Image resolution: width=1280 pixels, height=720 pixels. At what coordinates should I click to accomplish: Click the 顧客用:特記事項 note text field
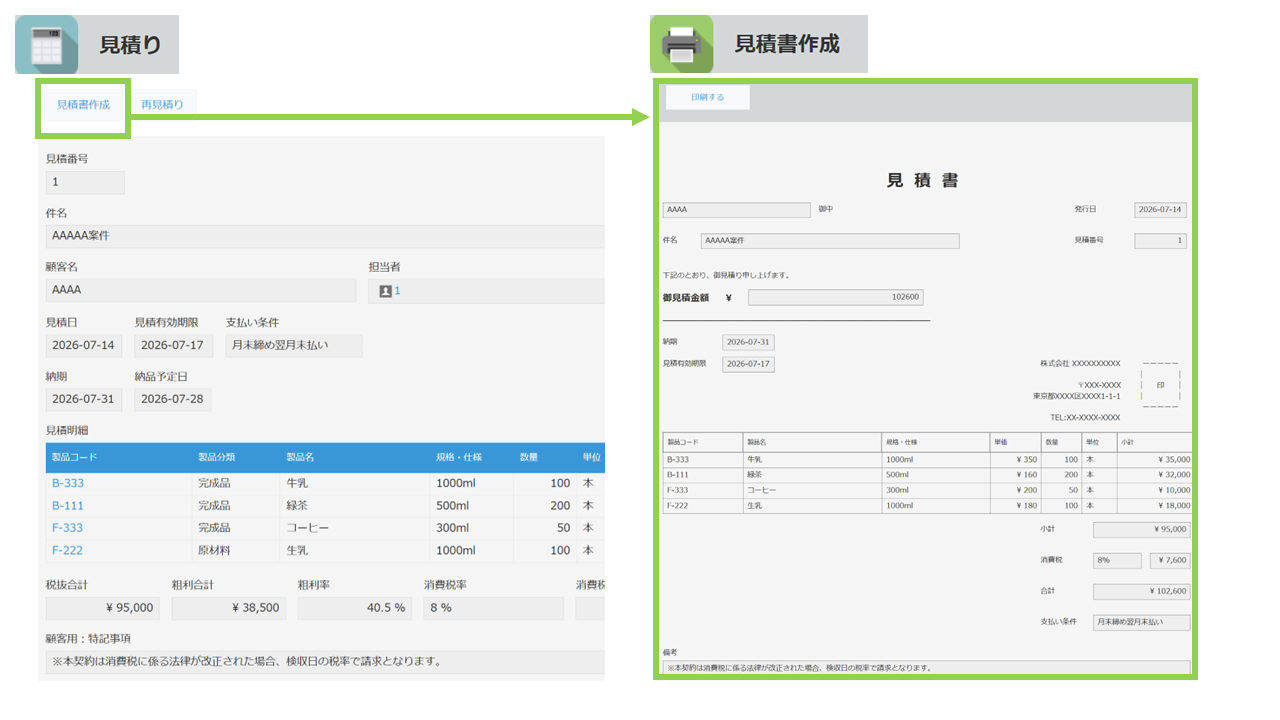[325, 662]
